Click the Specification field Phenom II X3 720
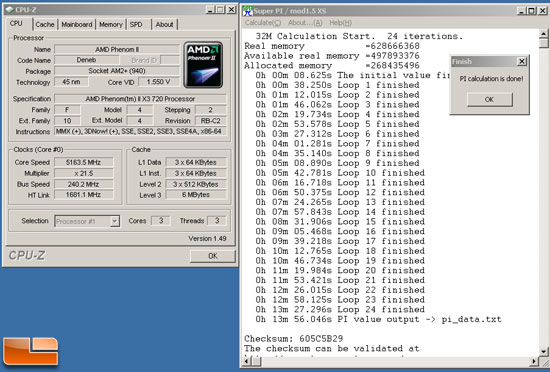This screenshot has height=372, width=550. tap(140, 99)
